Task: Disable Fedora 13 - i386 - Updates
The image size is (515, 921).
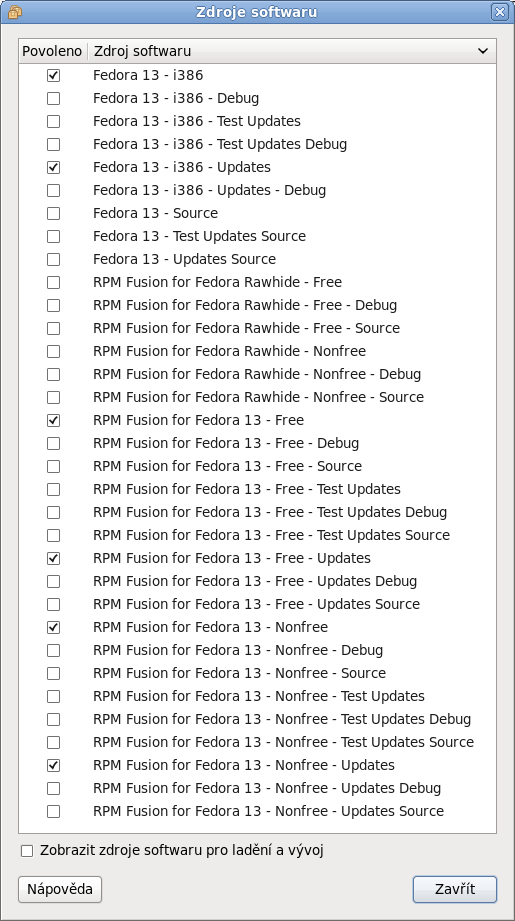Action: 53,167
